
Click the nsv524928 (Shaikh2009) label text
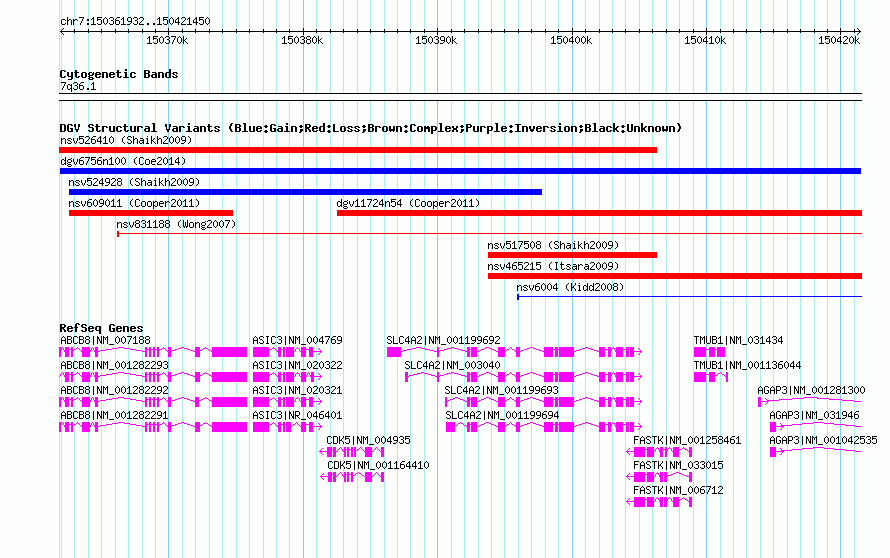tap(134, 182)
